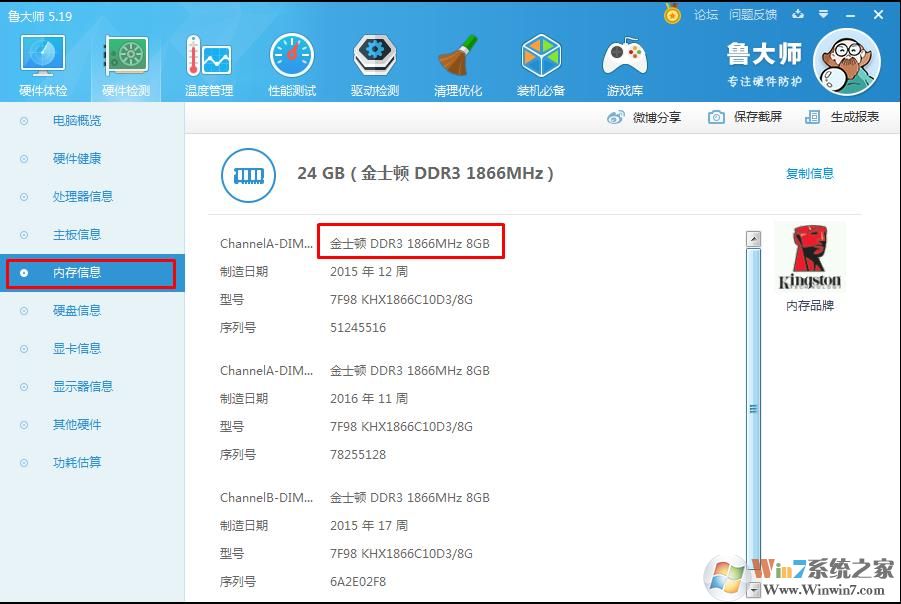Click 复制信息 copy info link
901x604 pixels.
coord(810,174)
